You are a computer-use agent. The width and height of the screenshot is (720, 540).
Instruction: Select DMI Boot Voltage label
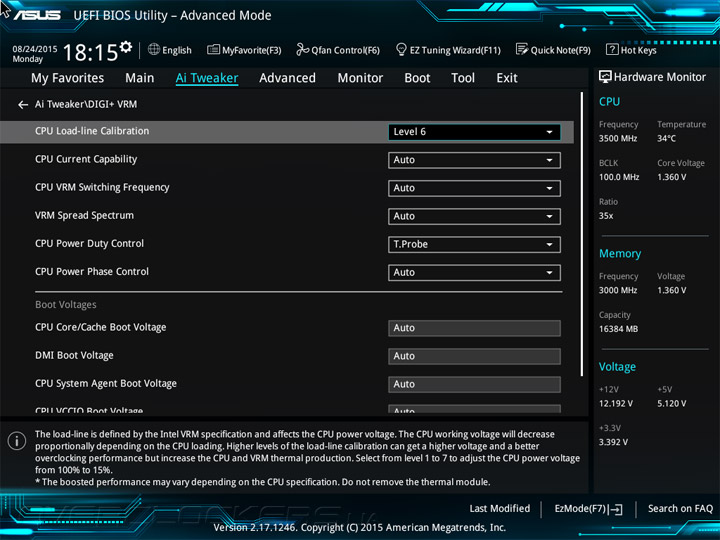[74, 355]
